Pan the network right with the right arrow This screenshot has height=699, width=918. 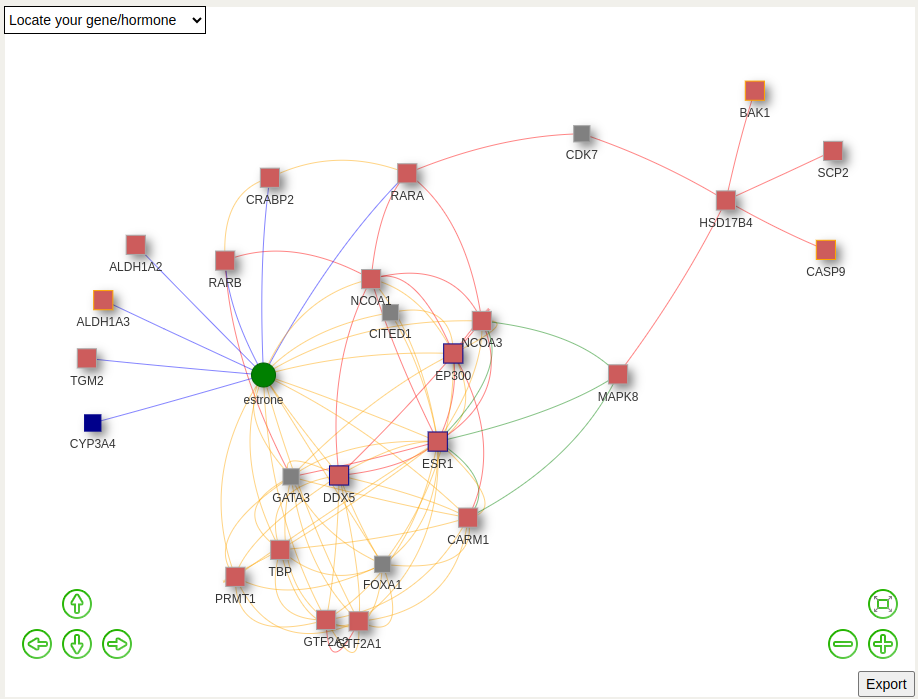[117, 644]
